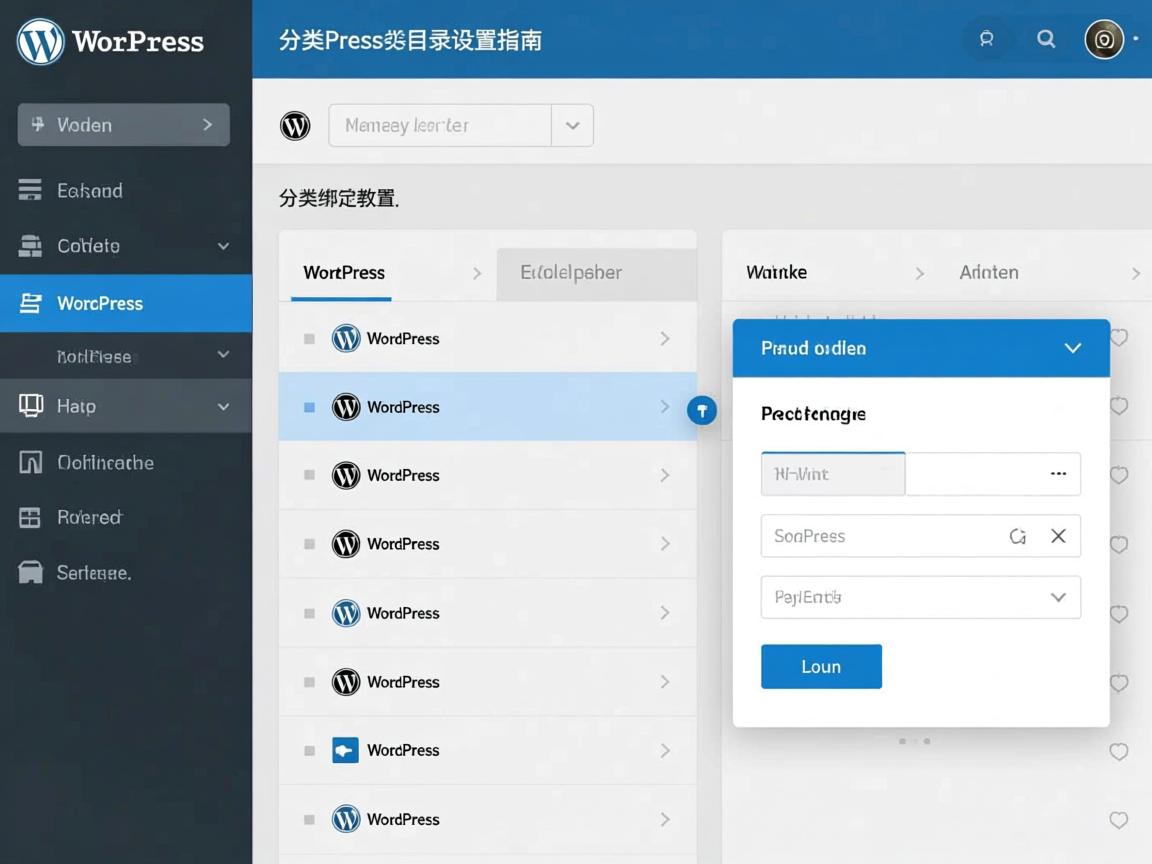Screen dimensions: 1152x864
Task: Toggle checkbox on the first WordPress row
Action: 309,339
